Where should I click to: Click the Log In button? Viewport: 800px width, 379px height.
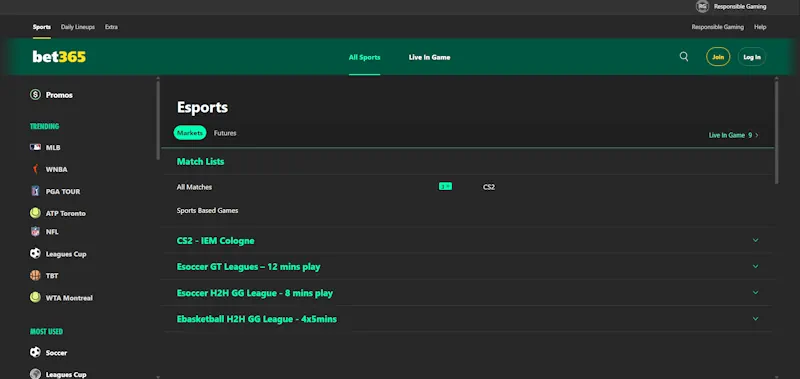tap(752, 57)
